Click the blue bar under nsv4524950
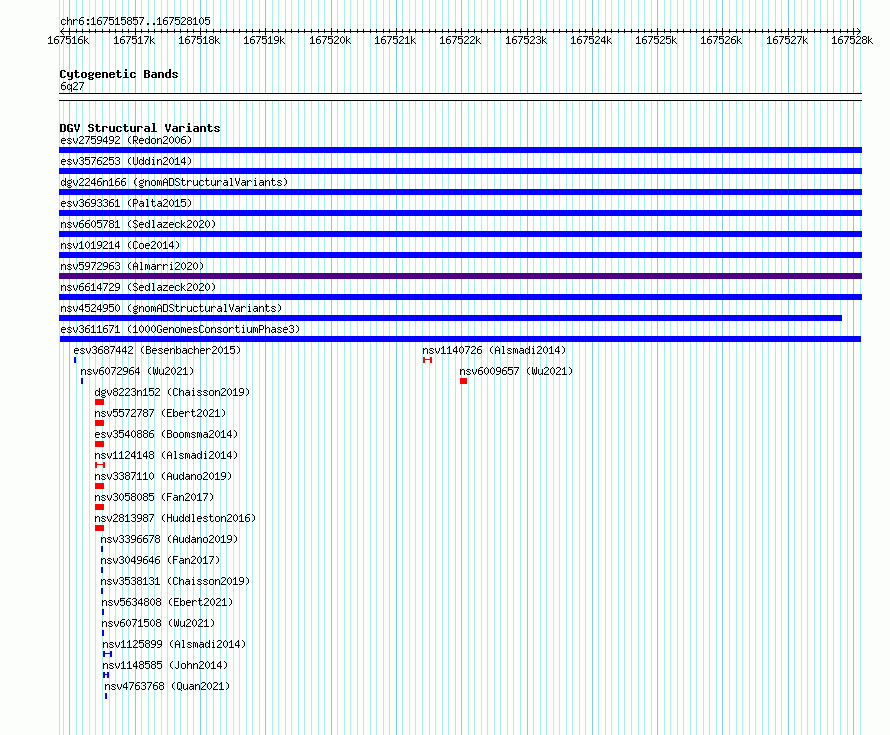Screen dimensions: 890x735 pyautogui.click(x=451, y=318)
